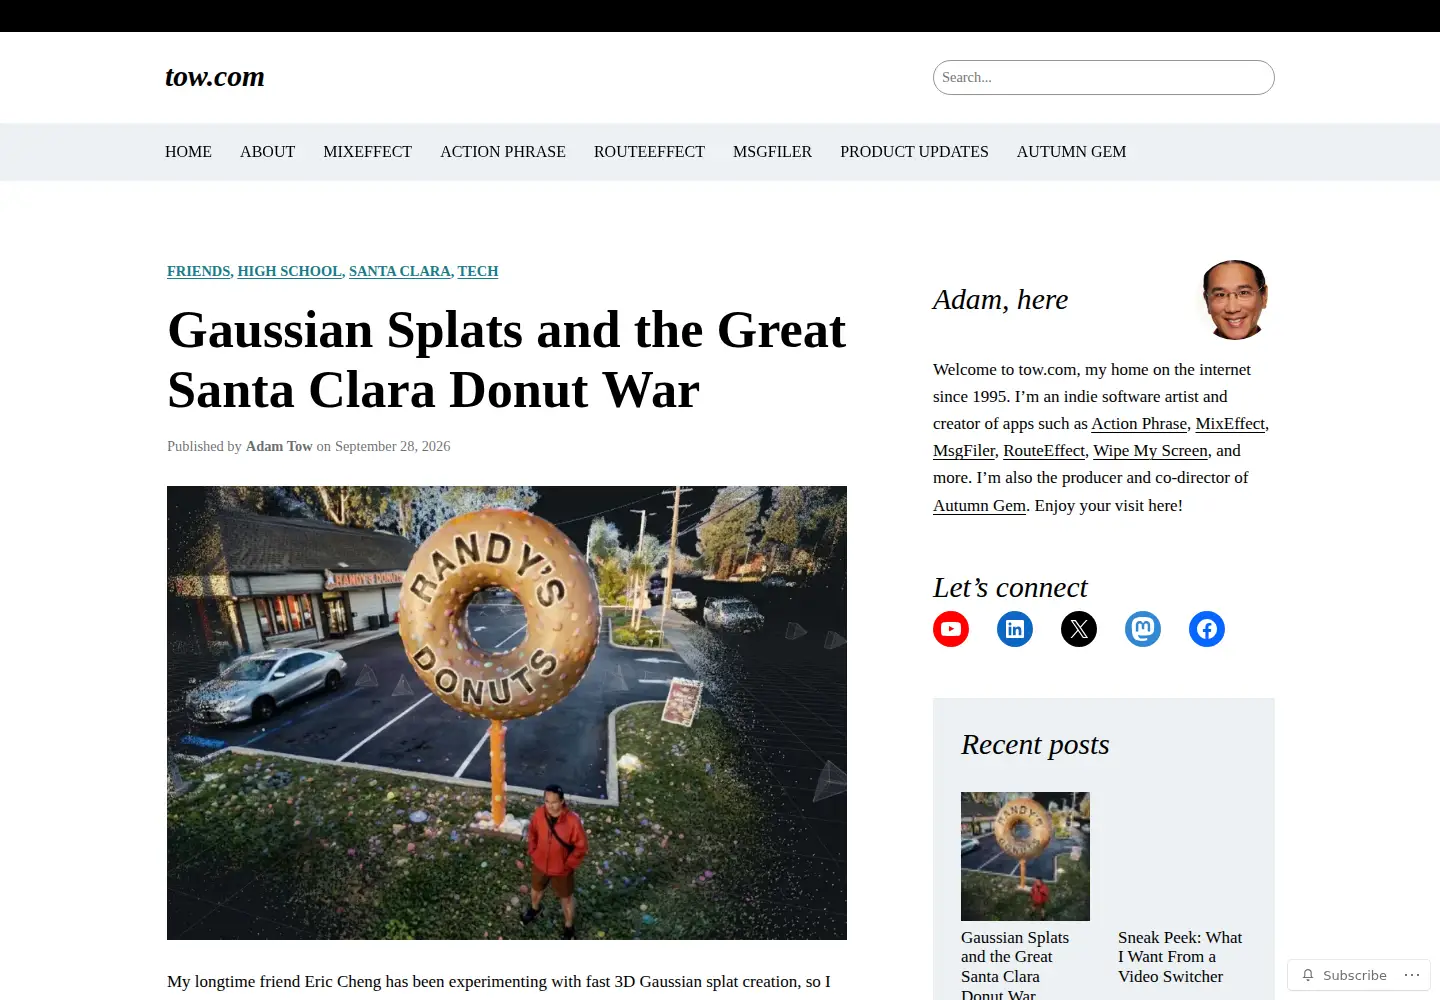Image resolution: width=1440 pixels, height=1000 pixels.
Task: Open the ABOUT menu item
Action: tap(267, 152)
